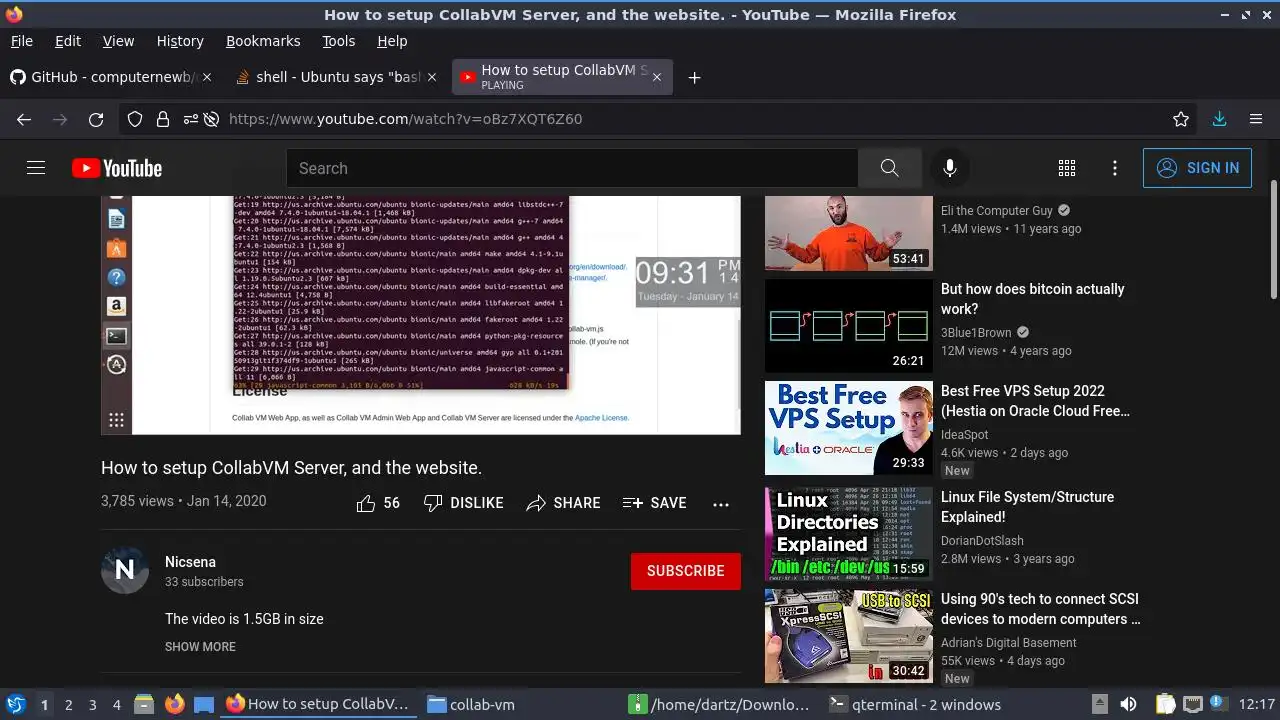Click the autoplay-blocked icon in address bar

[211, 119]
